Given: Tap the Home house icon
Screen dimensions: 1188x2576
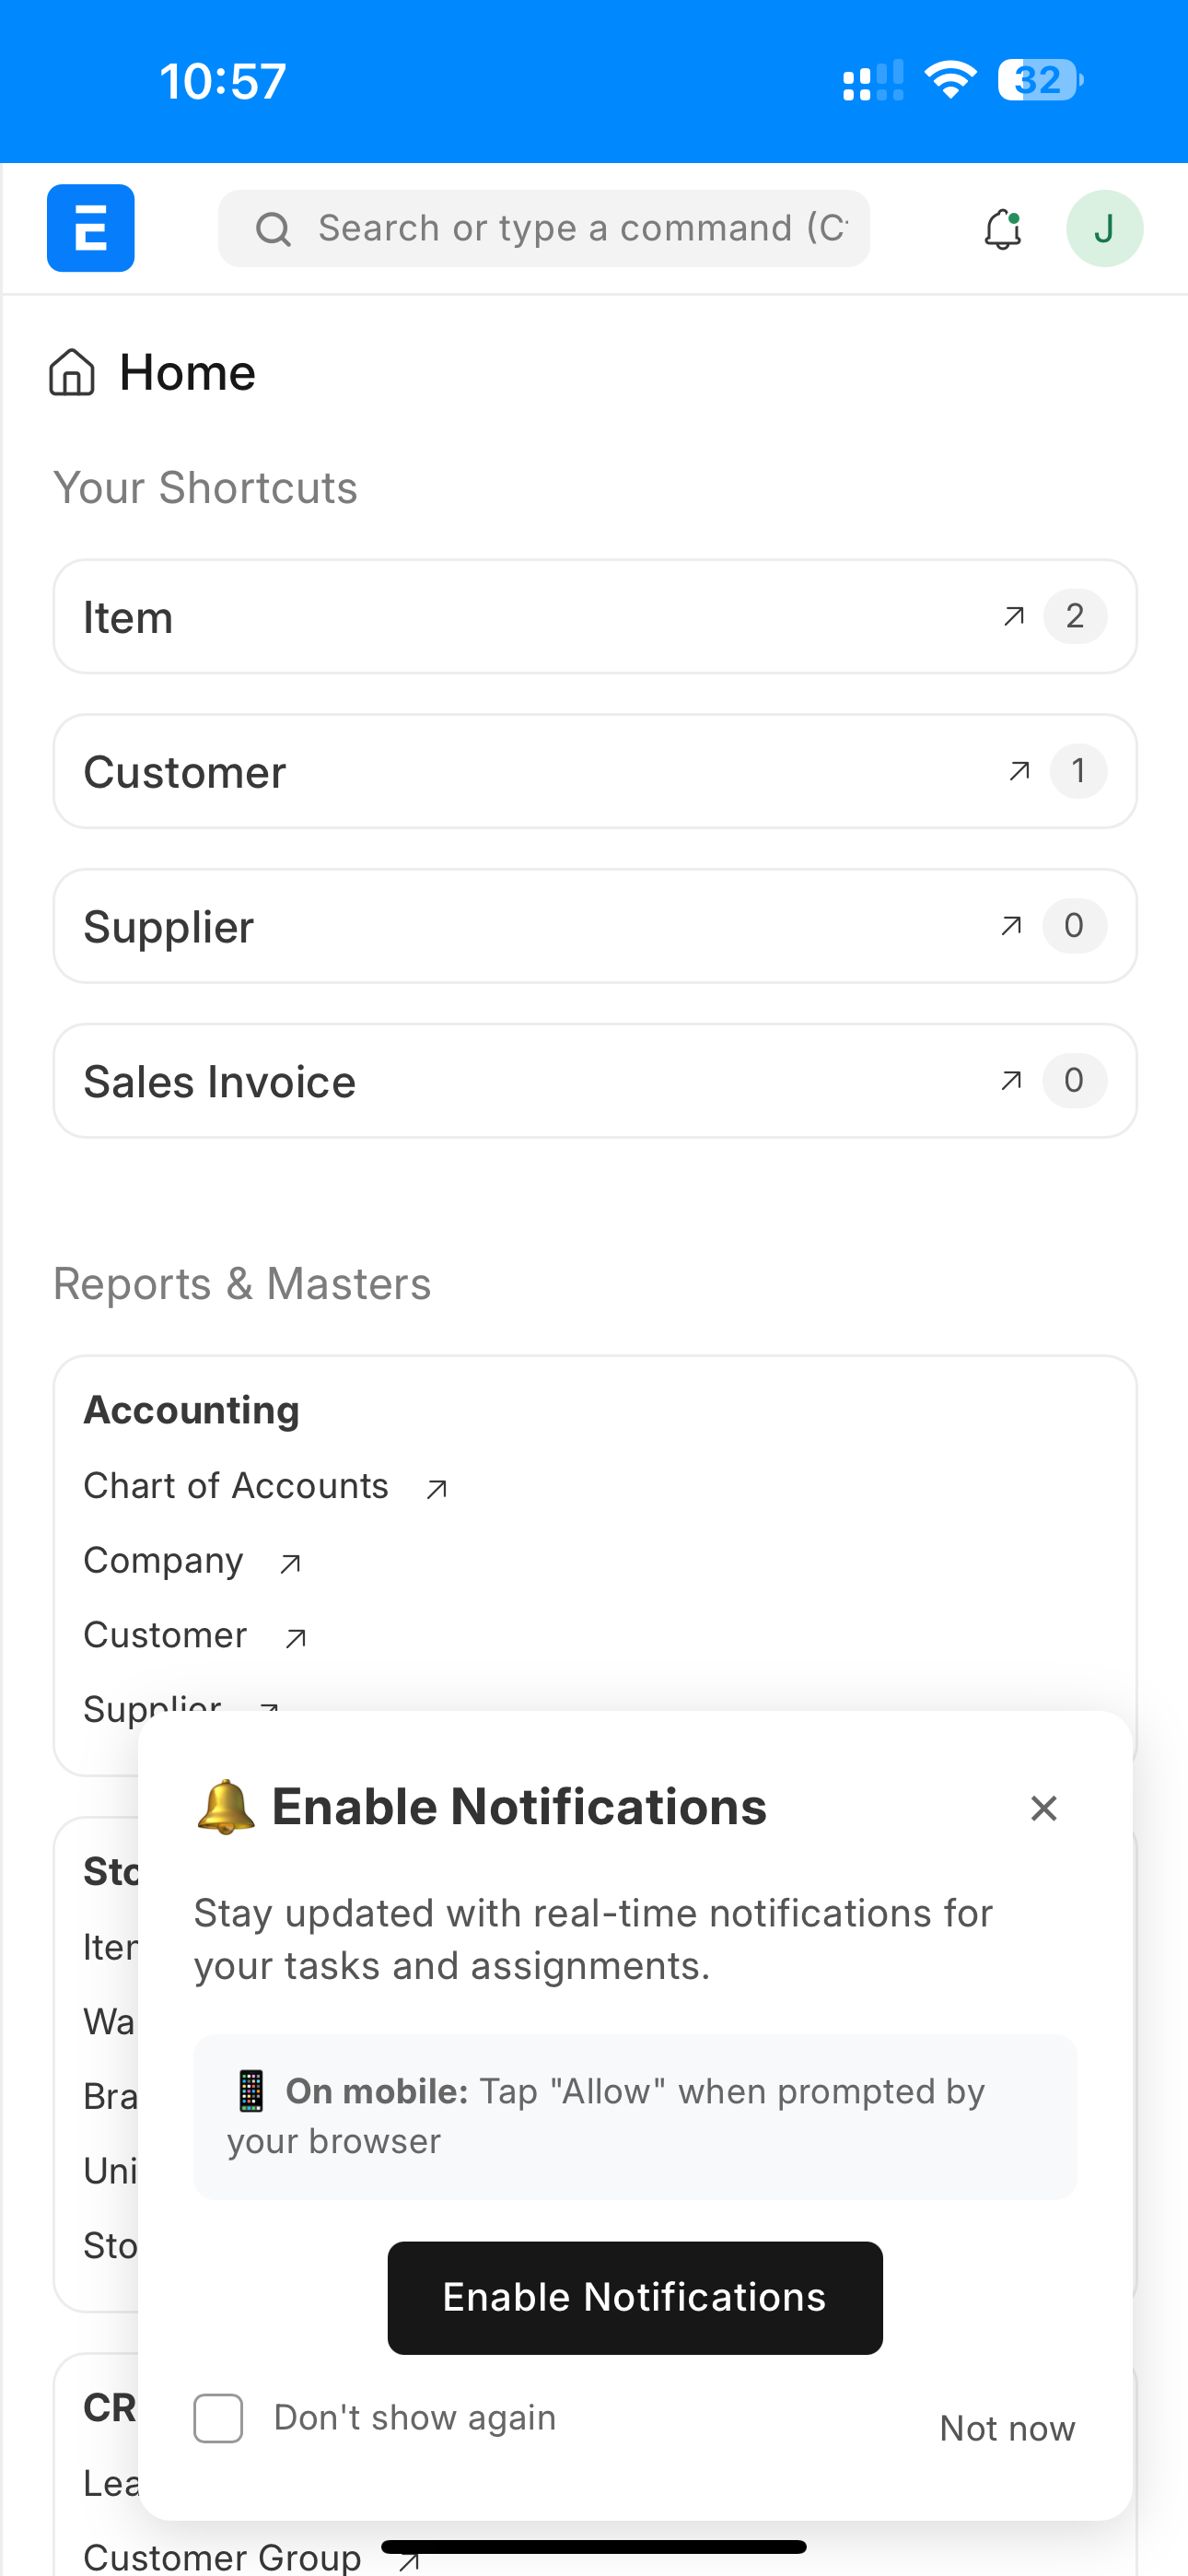Looking at the screenshot, I should pyautogui.click(x=72, y=373).
